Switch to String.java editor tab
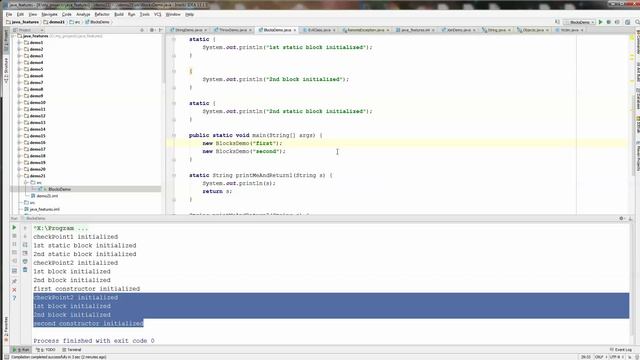This screenshot has height=360, width=640. coord(496,30)
